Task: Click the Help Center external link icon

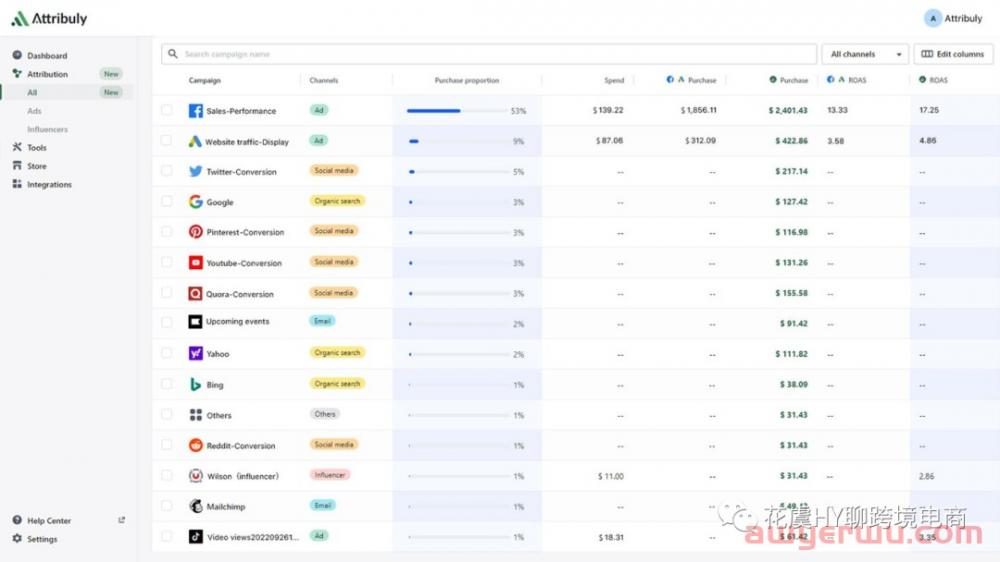Action: coord(121,520)
